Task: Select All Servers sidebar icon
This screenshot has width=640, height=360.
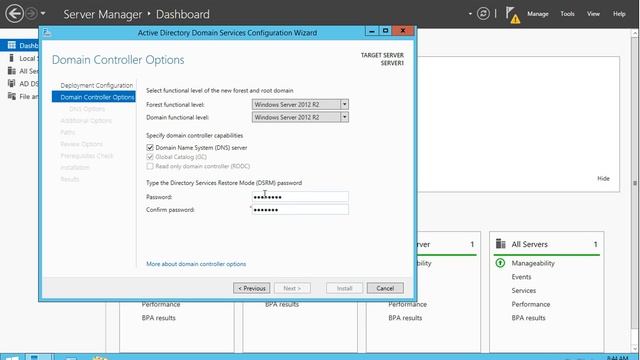Action: 12,71
